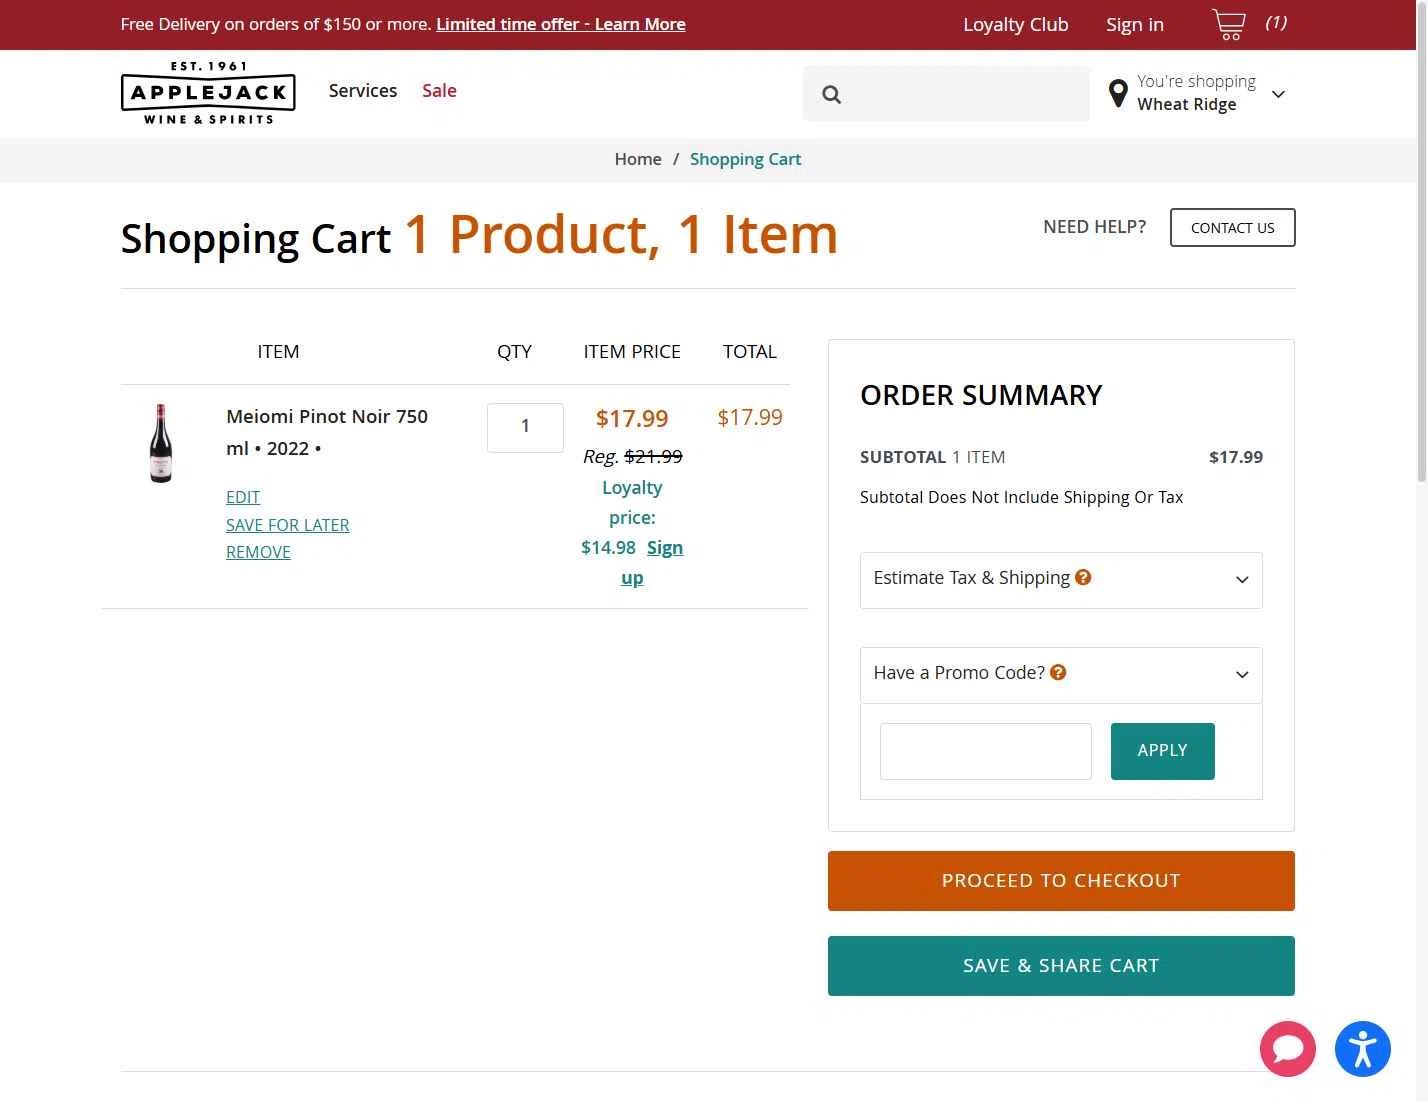Viewport: 1428px width, 1102px height.
Task: Click help icon beside Have a Promo Code
Action: (1058, 672)
